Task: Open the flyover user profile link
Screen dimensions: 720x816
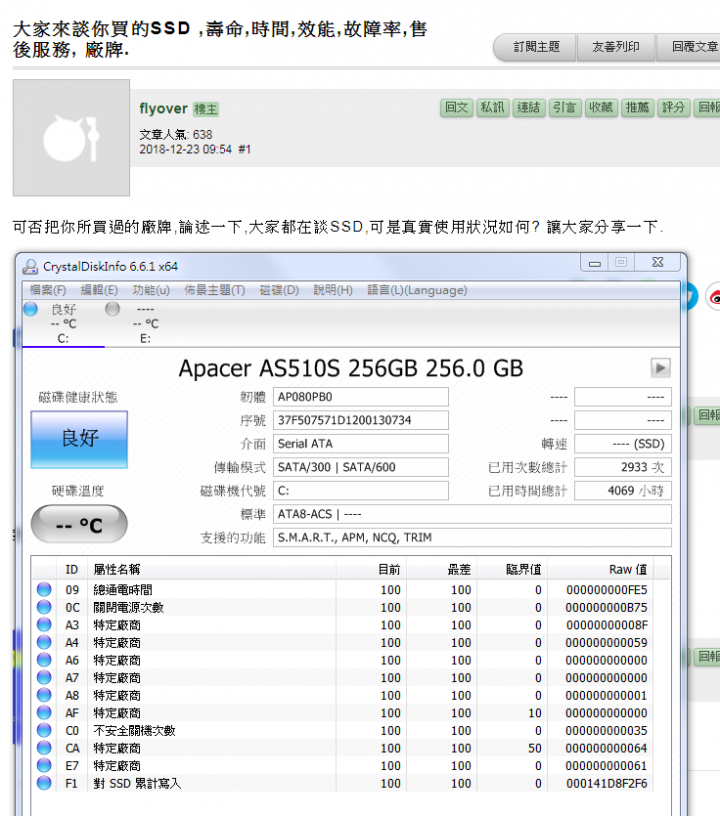Action: click(x=163, y=108)
